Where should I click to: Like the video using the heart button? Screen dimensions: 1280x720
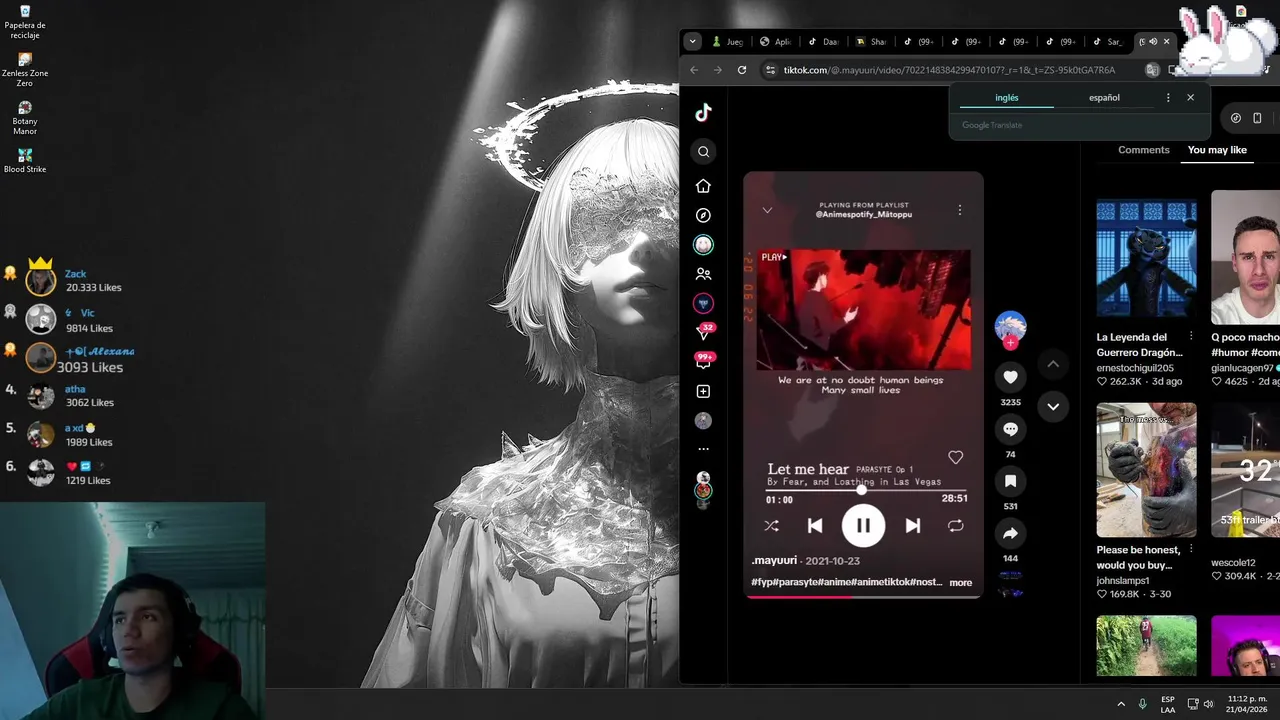[x=1010, y=377]
